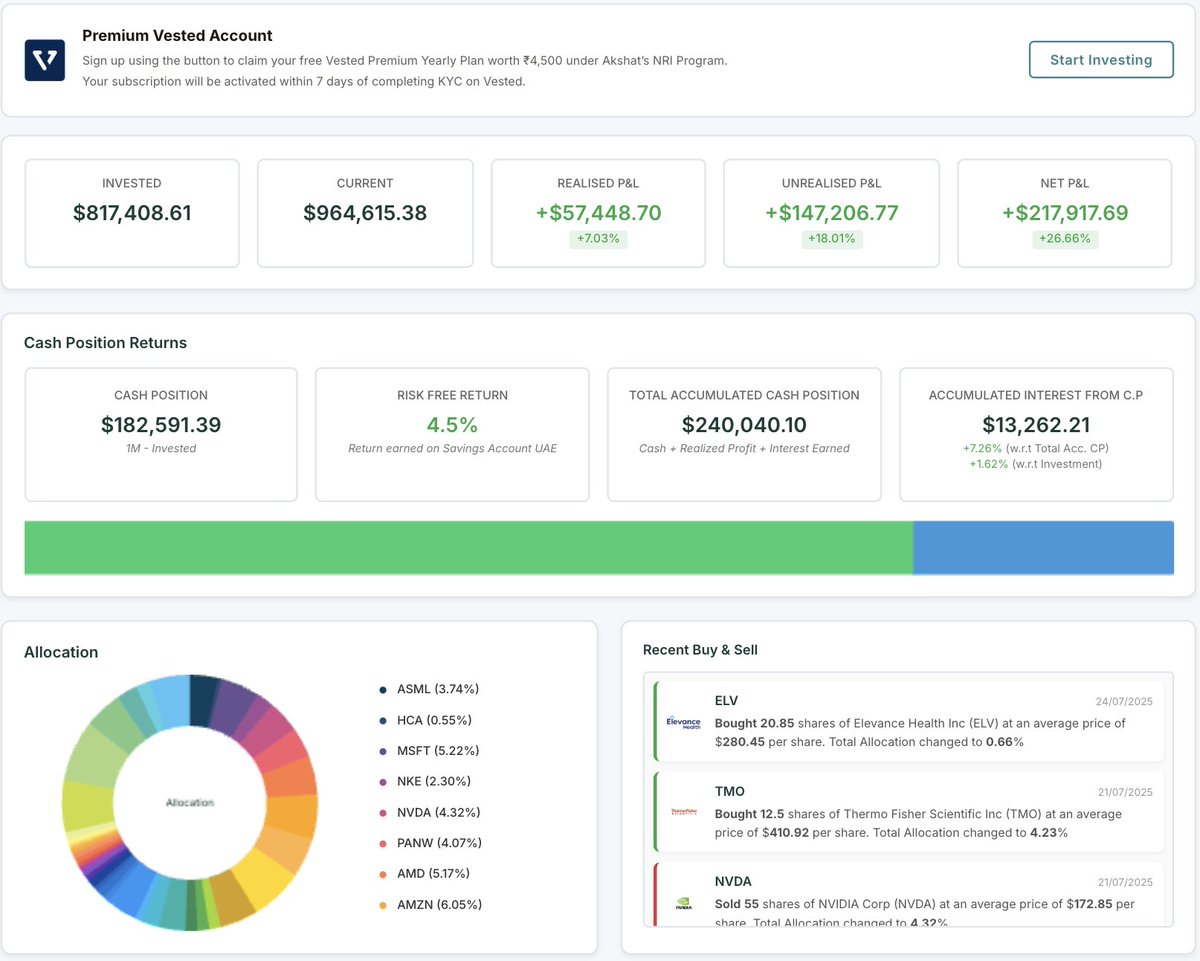Click the Cash Position Returns heading
Image resolution: width=1200 pixels, height=961 pixels.
[x=105, y=343]
